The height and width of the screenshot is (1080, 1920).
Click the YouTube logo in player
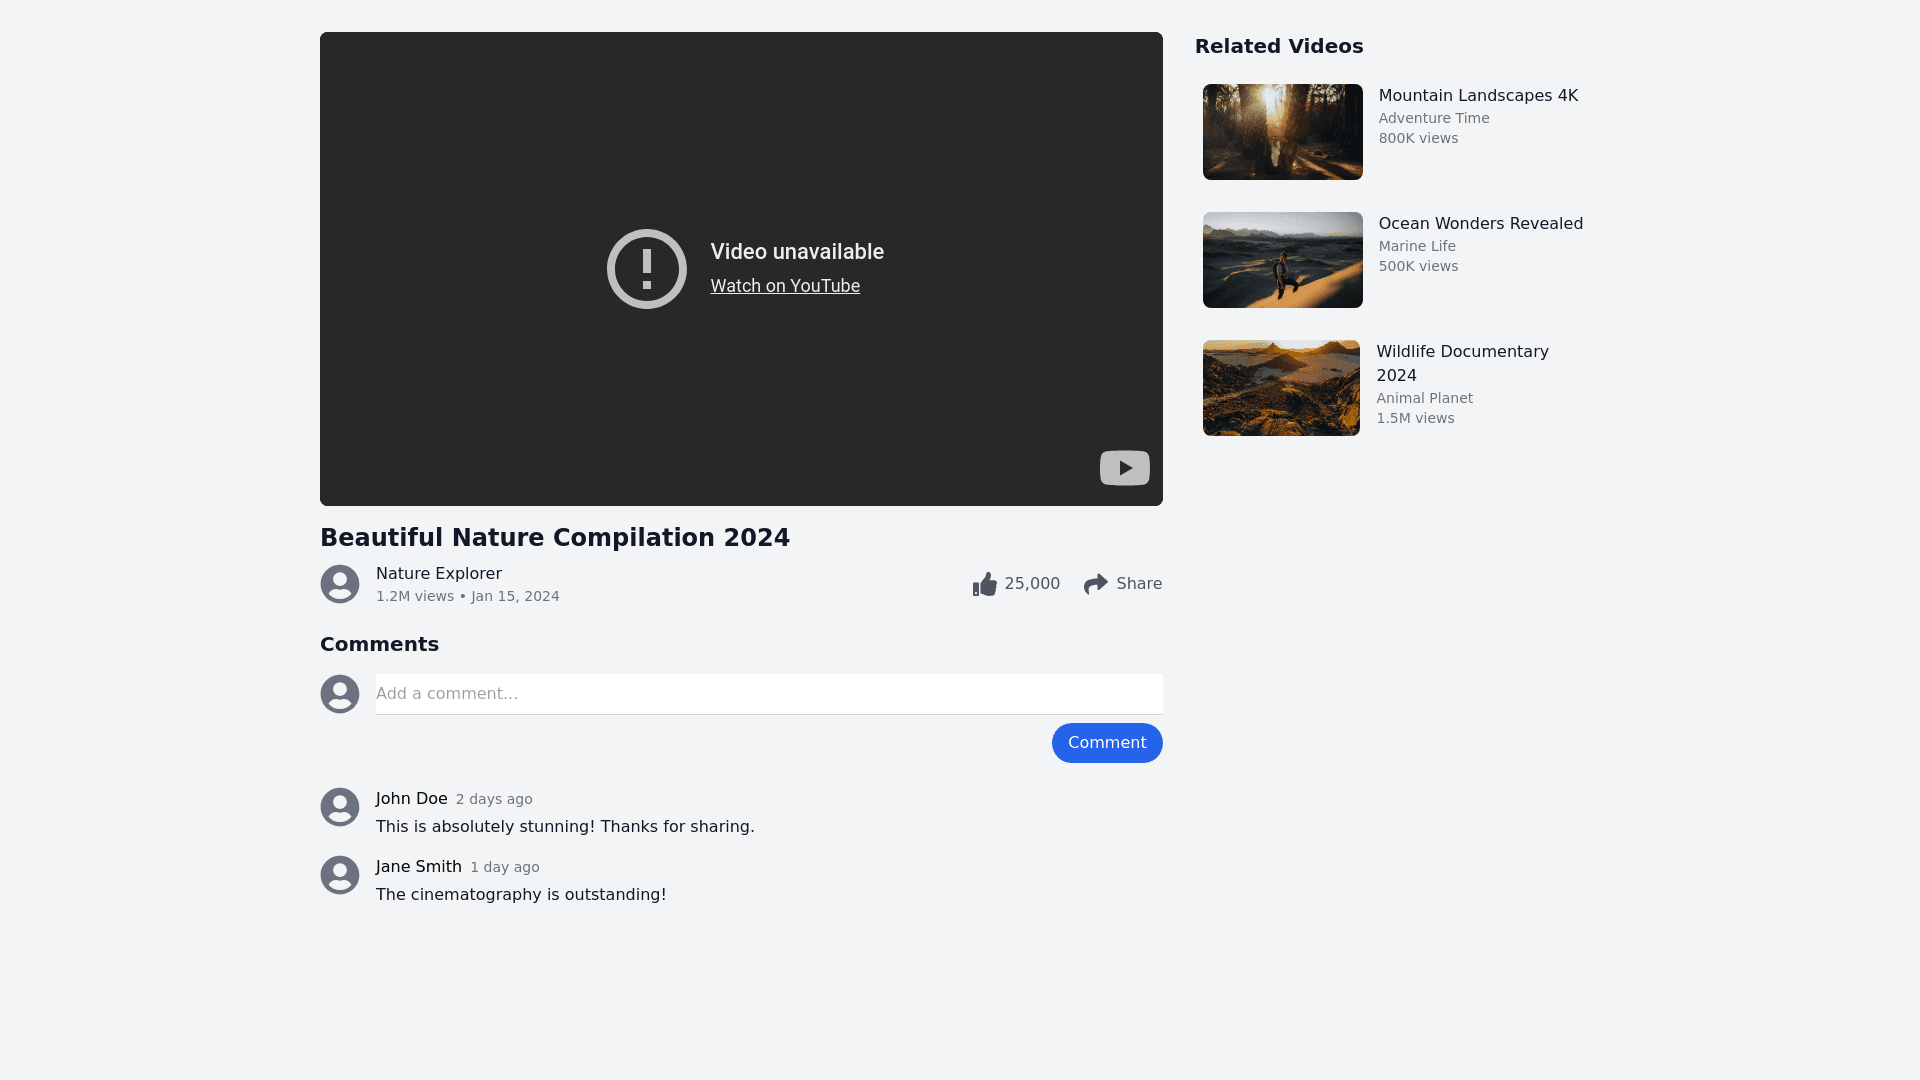coord(1124,468)
